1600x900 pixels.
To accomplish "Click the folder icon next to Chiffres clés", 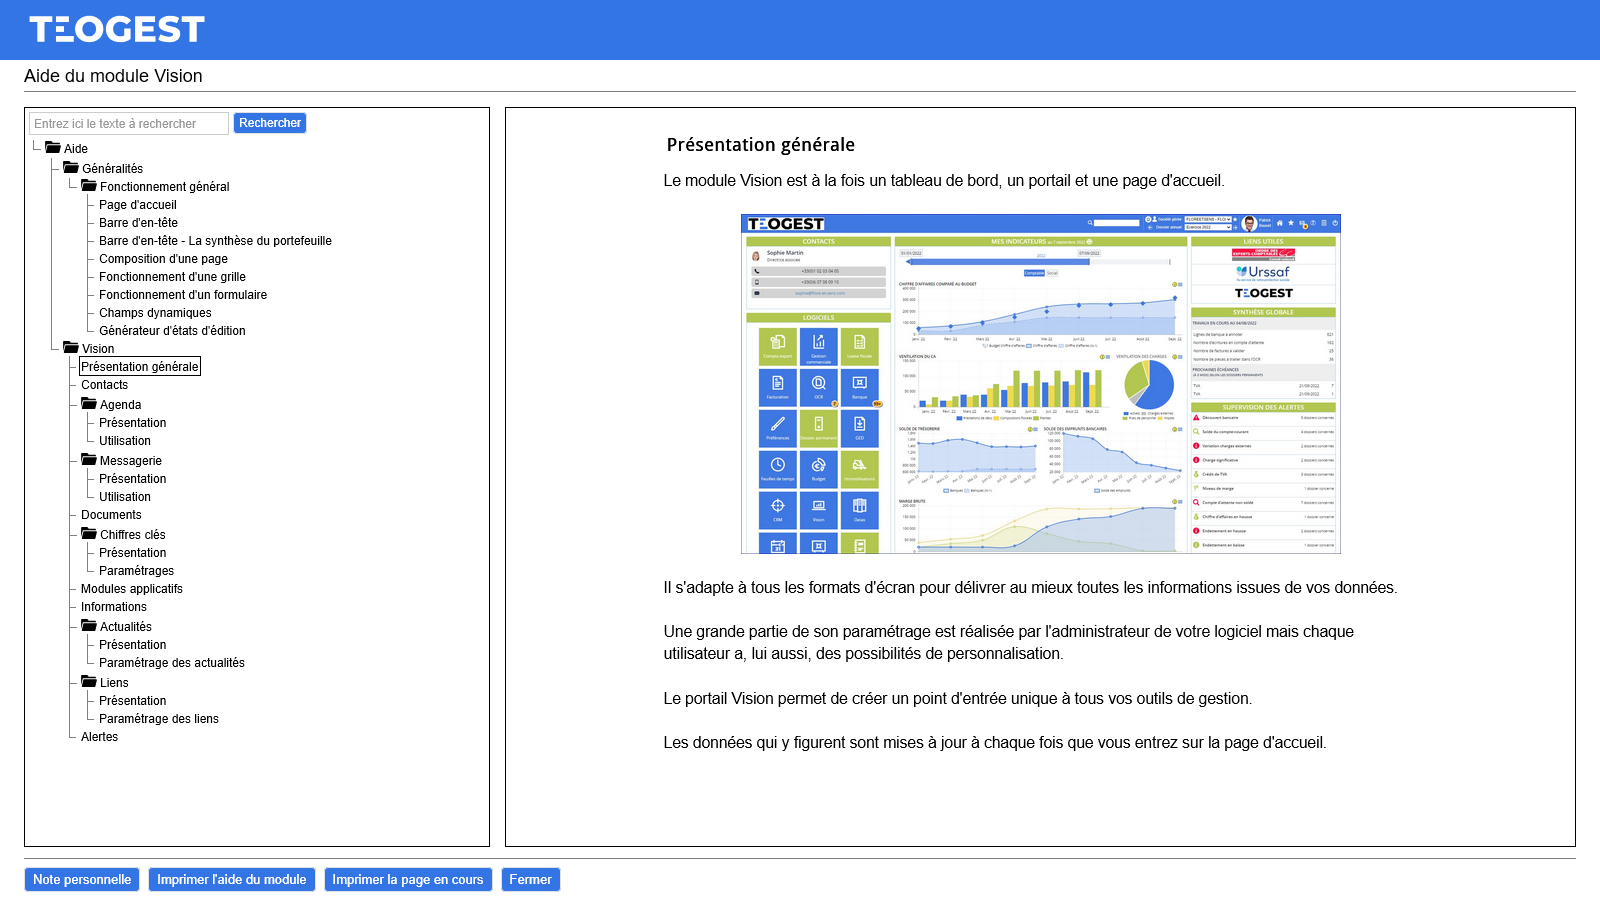I will coord(89,534).
